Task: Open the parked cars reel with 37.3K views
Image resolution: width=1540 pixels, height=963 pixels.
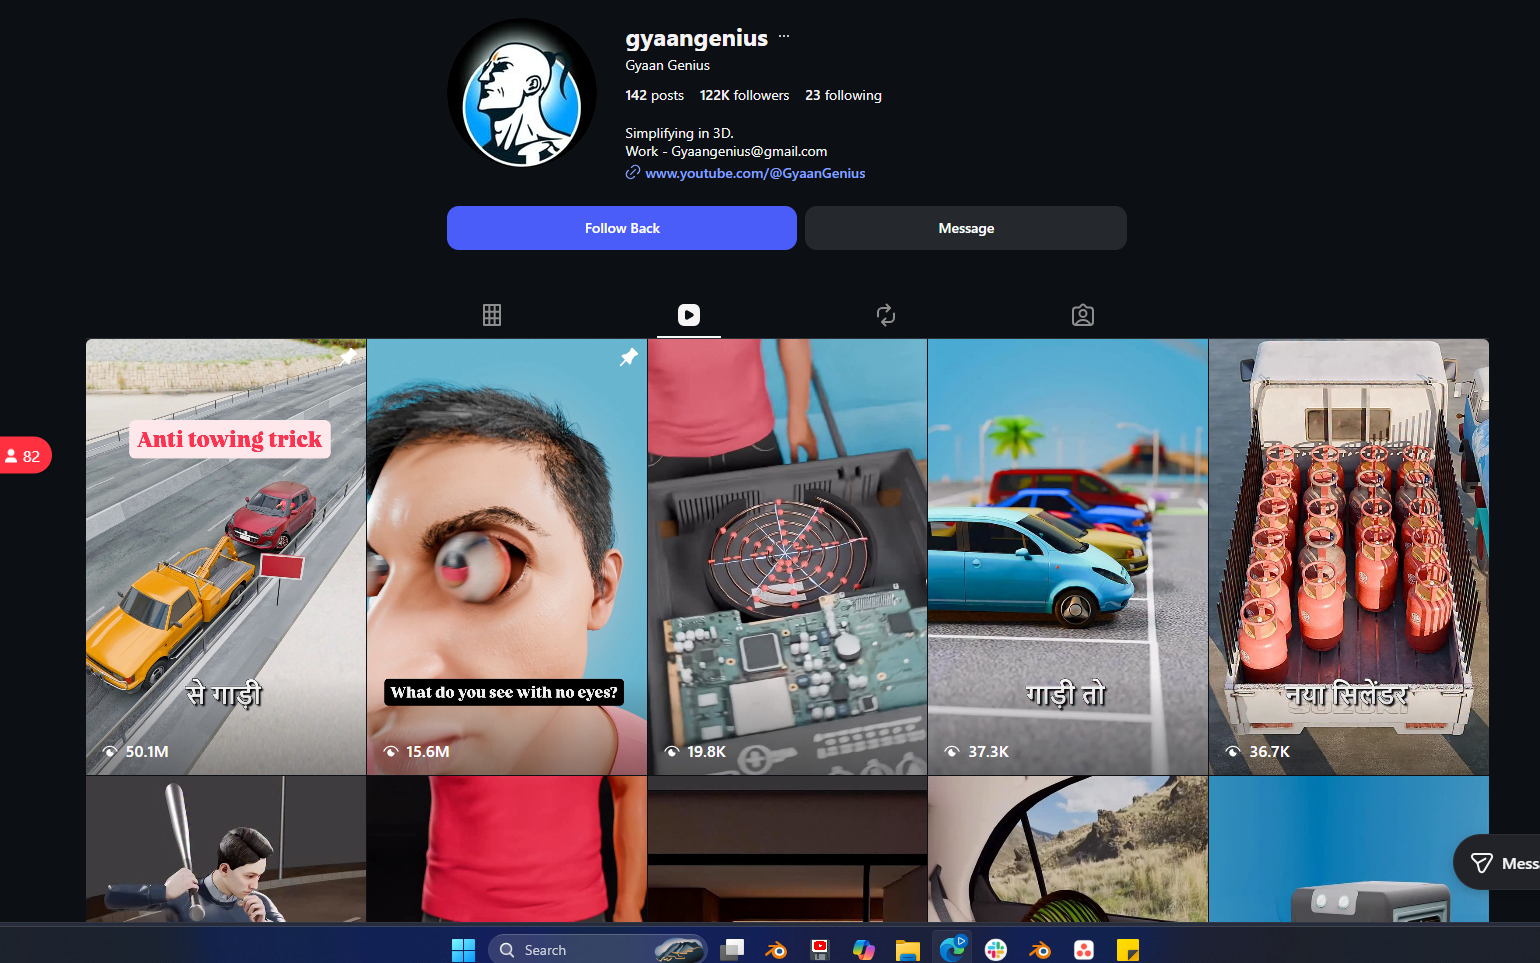Action: (1068, 557)
